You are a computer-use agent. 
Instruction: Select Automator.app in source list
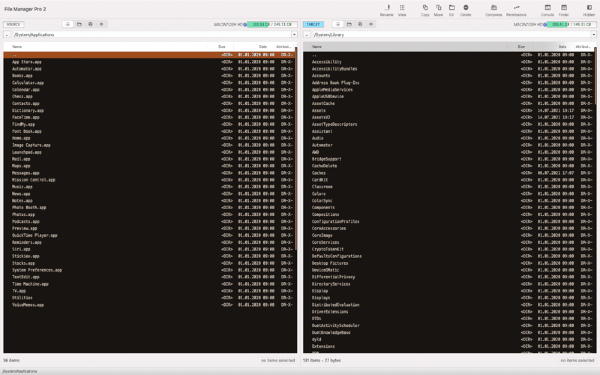[x=149, y=69]
